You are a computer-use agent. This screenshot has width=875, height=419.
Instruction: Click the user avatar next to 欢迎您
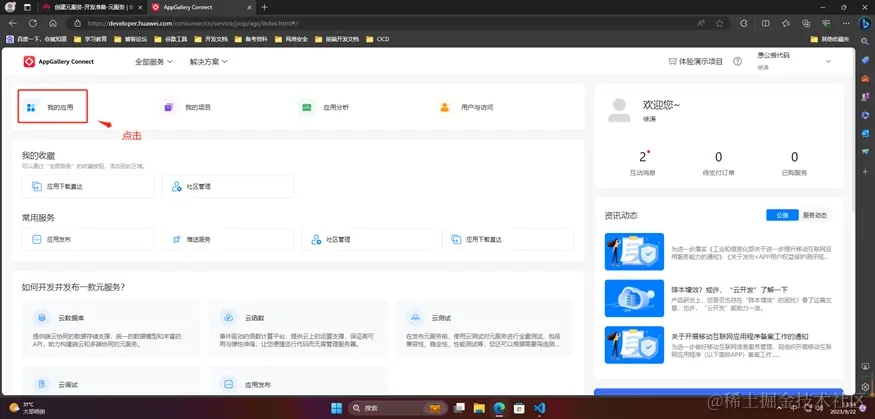(619, 110)
